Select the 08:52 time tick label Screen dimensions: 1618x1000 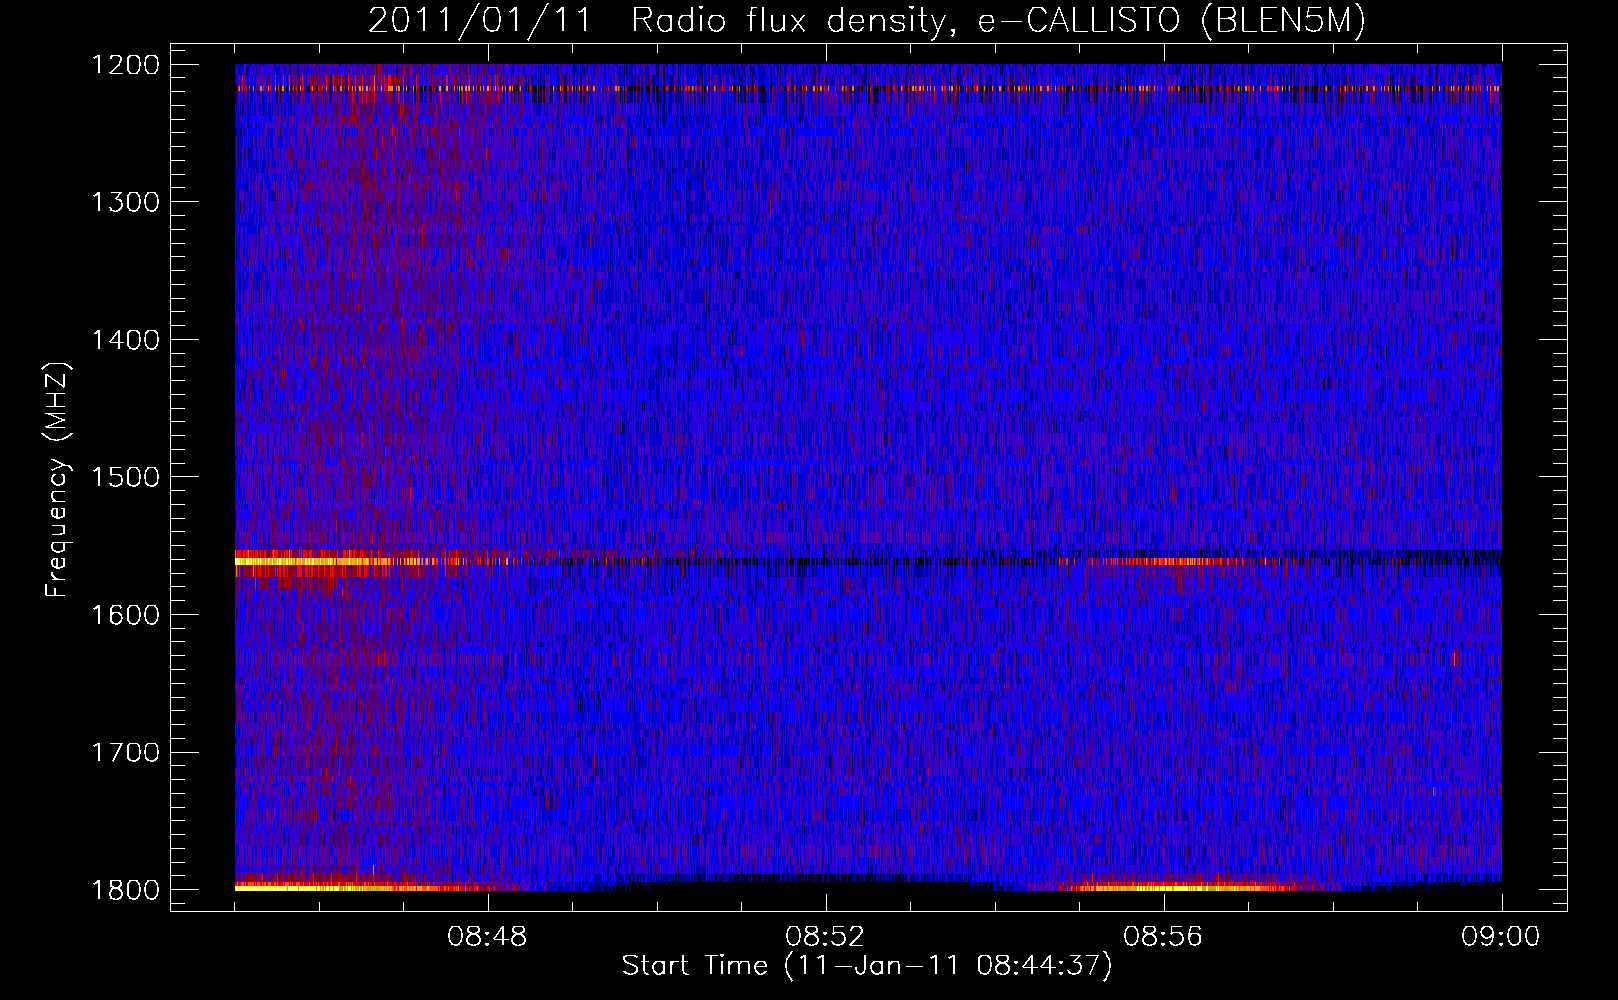[x=825, y=937]
